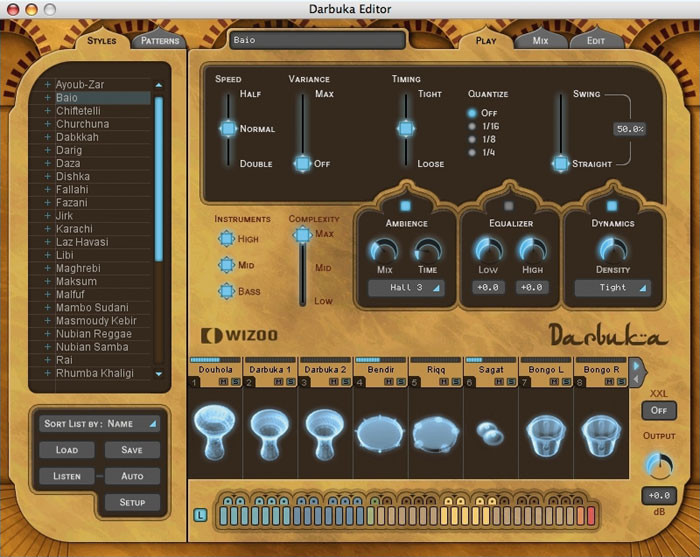The height and width of the screenshot is (557, 700).
Task: Open the Mix tab
Action: pos(540,41)
